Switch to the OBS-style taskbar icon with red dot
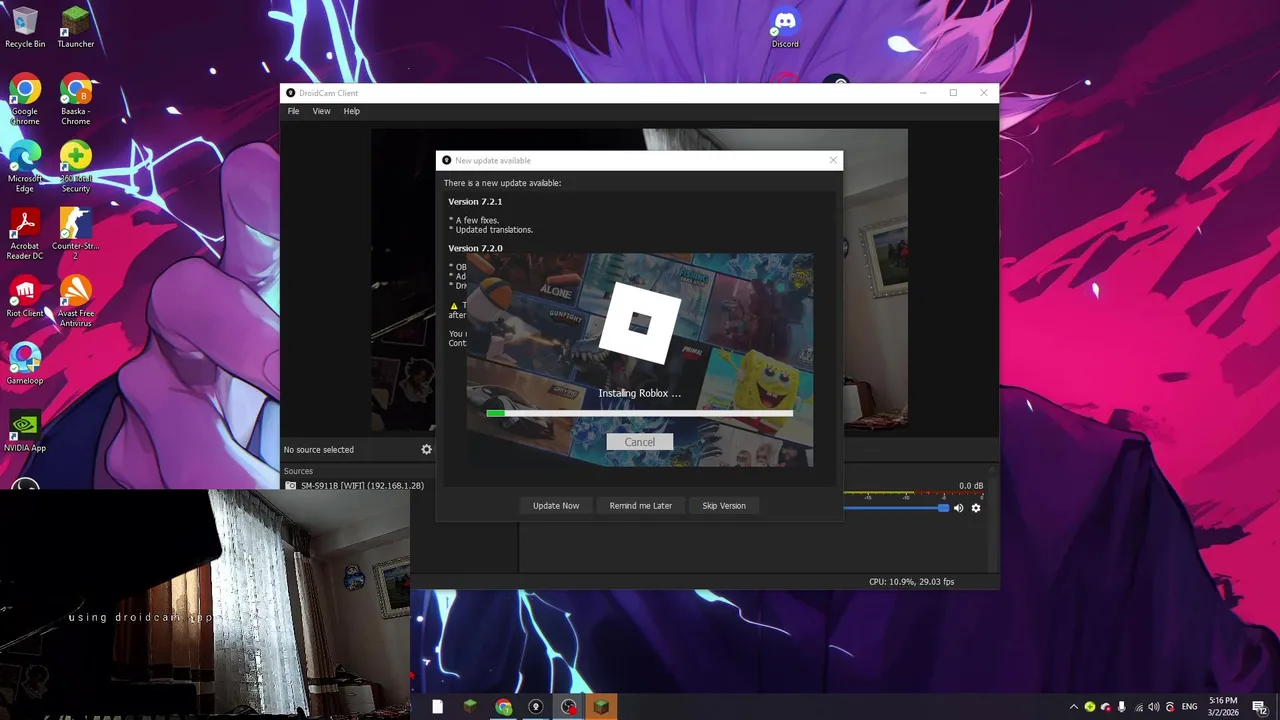Image resolution: width=1280 pixels, height=720 pixels. tap(569, 707)
